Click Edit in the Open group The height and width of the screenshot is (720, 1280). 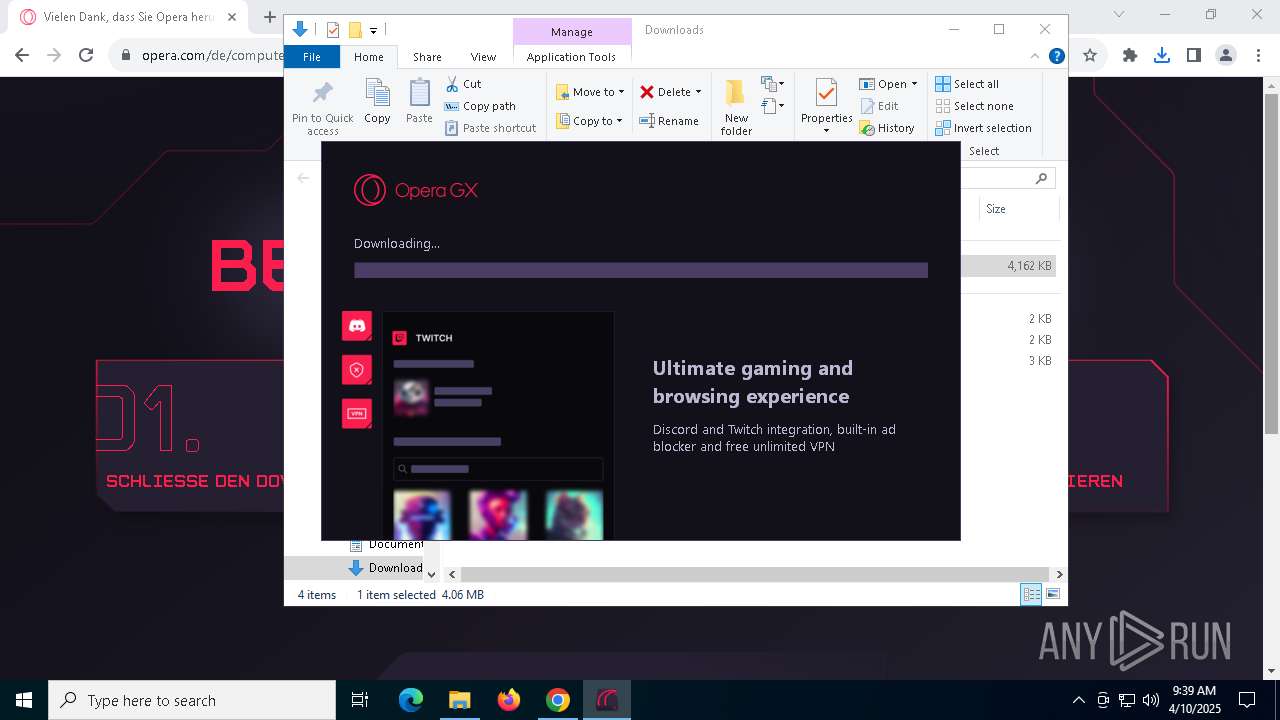pyautogui.click(x=879, y=106)
